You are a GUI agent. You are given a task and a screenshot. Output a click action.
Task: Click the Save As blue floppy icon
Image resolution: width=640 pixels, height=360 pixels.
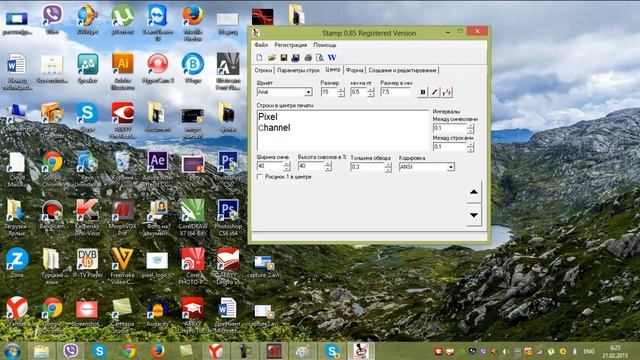click(x=295, y=58)
